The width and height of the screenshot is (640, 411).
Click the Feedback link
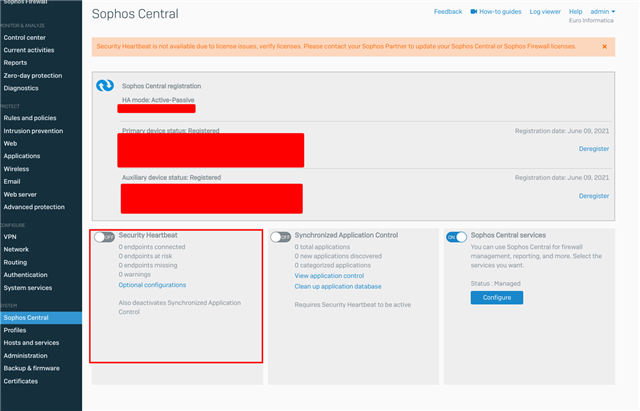(448, 11)
